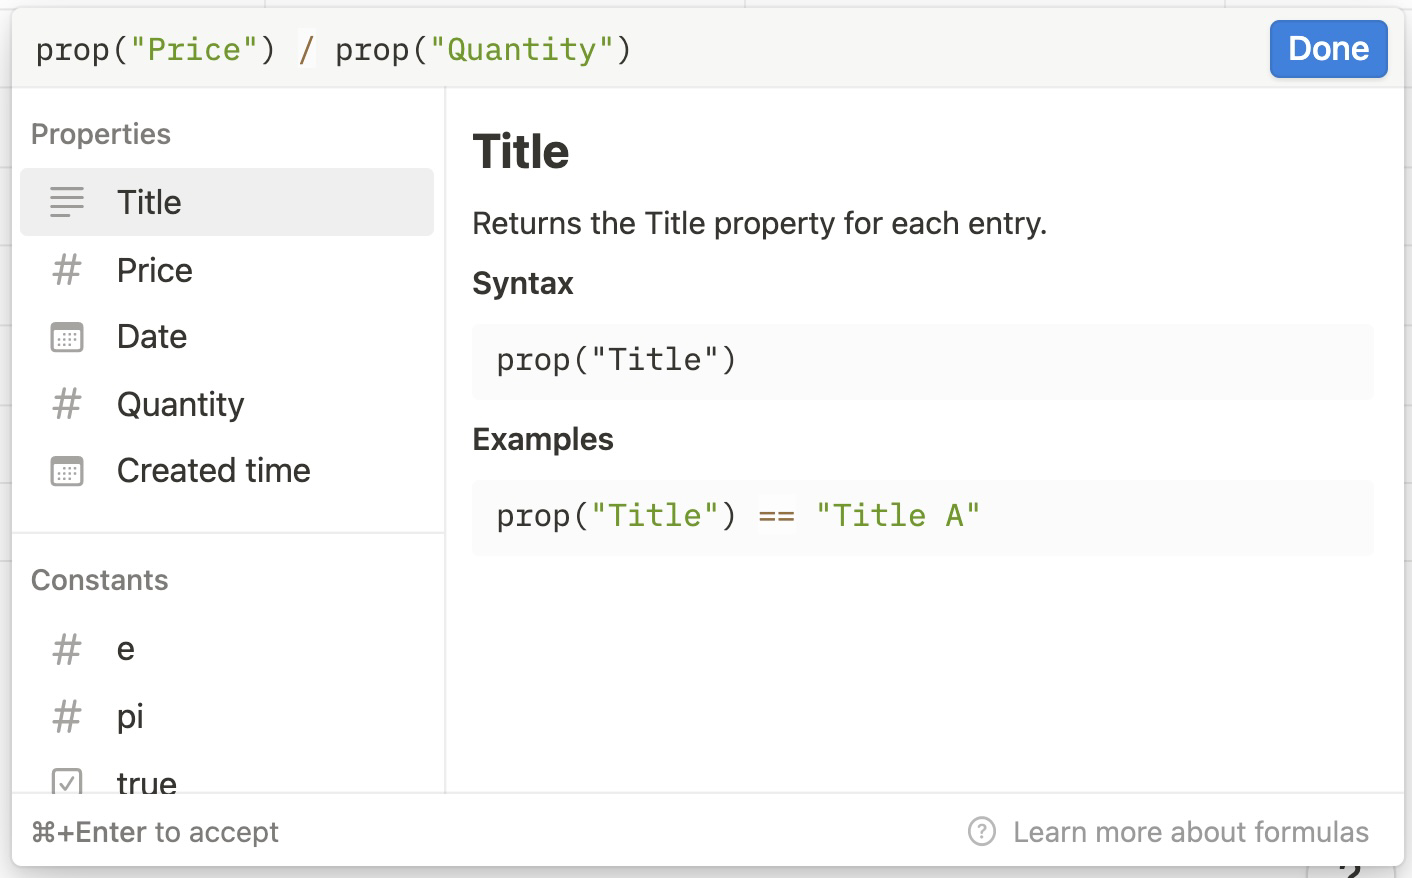The width and height of the screenshot is (1412, 878).
Task: Click the calendar icon beside Date
Action: [67, 337]
